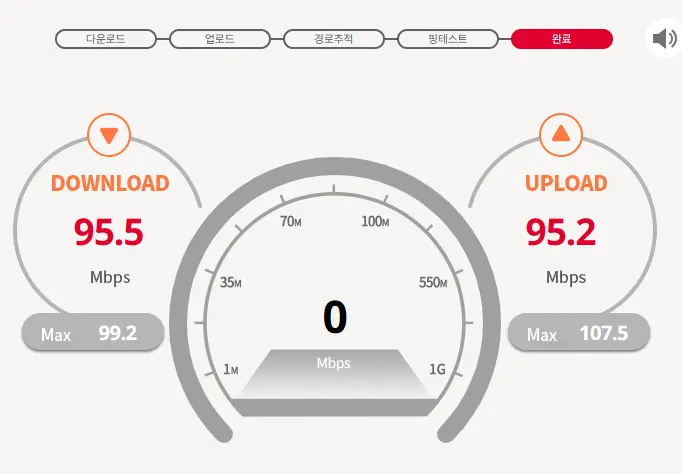This screenshot has height=474, width=682.
Task: Click the orange download arrow icon
Action: coord(109,135)
